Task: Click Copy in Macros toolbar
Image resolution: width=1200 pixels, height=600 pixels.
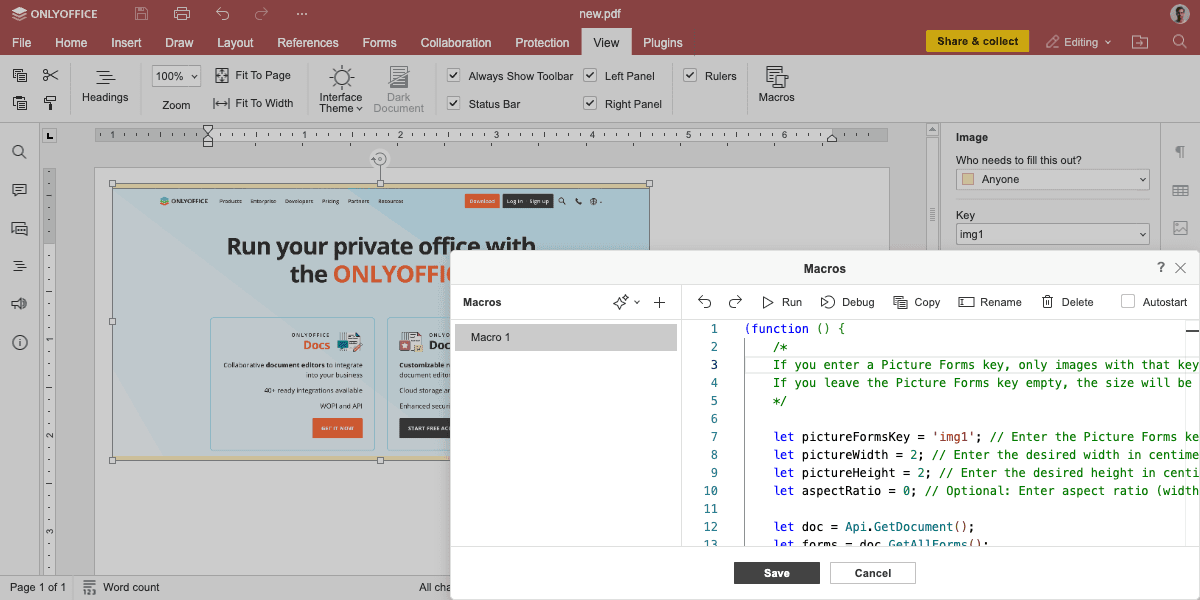Action: [917, 302]
